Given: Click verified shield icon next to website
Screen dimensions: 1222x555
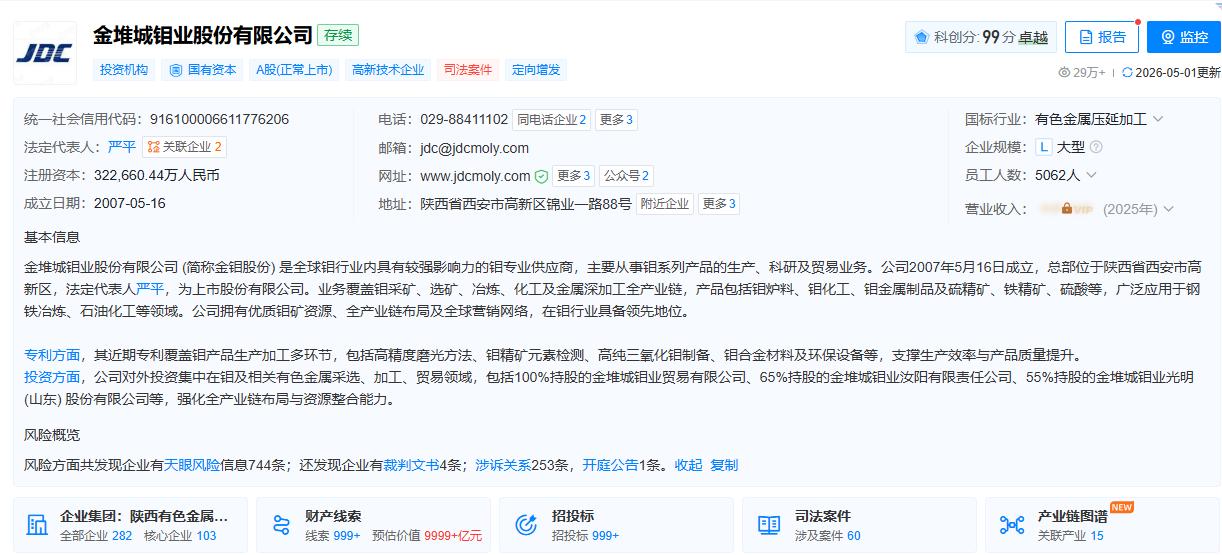Looking at the screenshot, I should [x=541, y=177].
